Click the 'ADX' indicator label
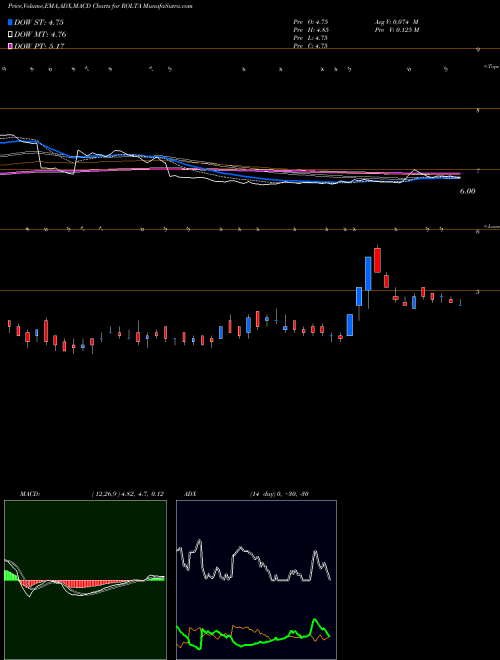 tap(190, 494)
